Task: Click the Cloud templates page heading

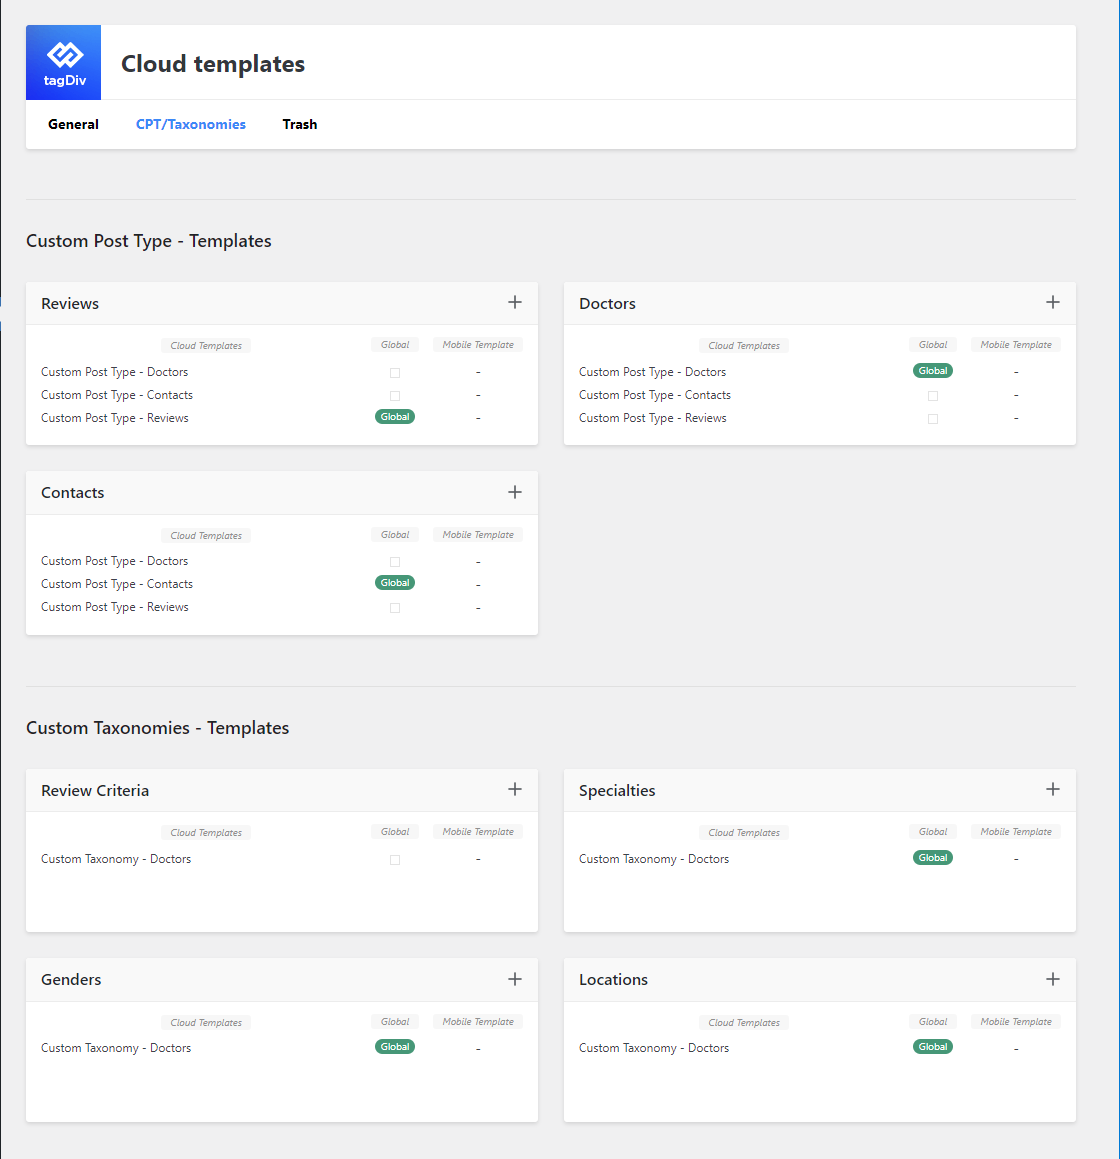Action: (x=213, y=64)
